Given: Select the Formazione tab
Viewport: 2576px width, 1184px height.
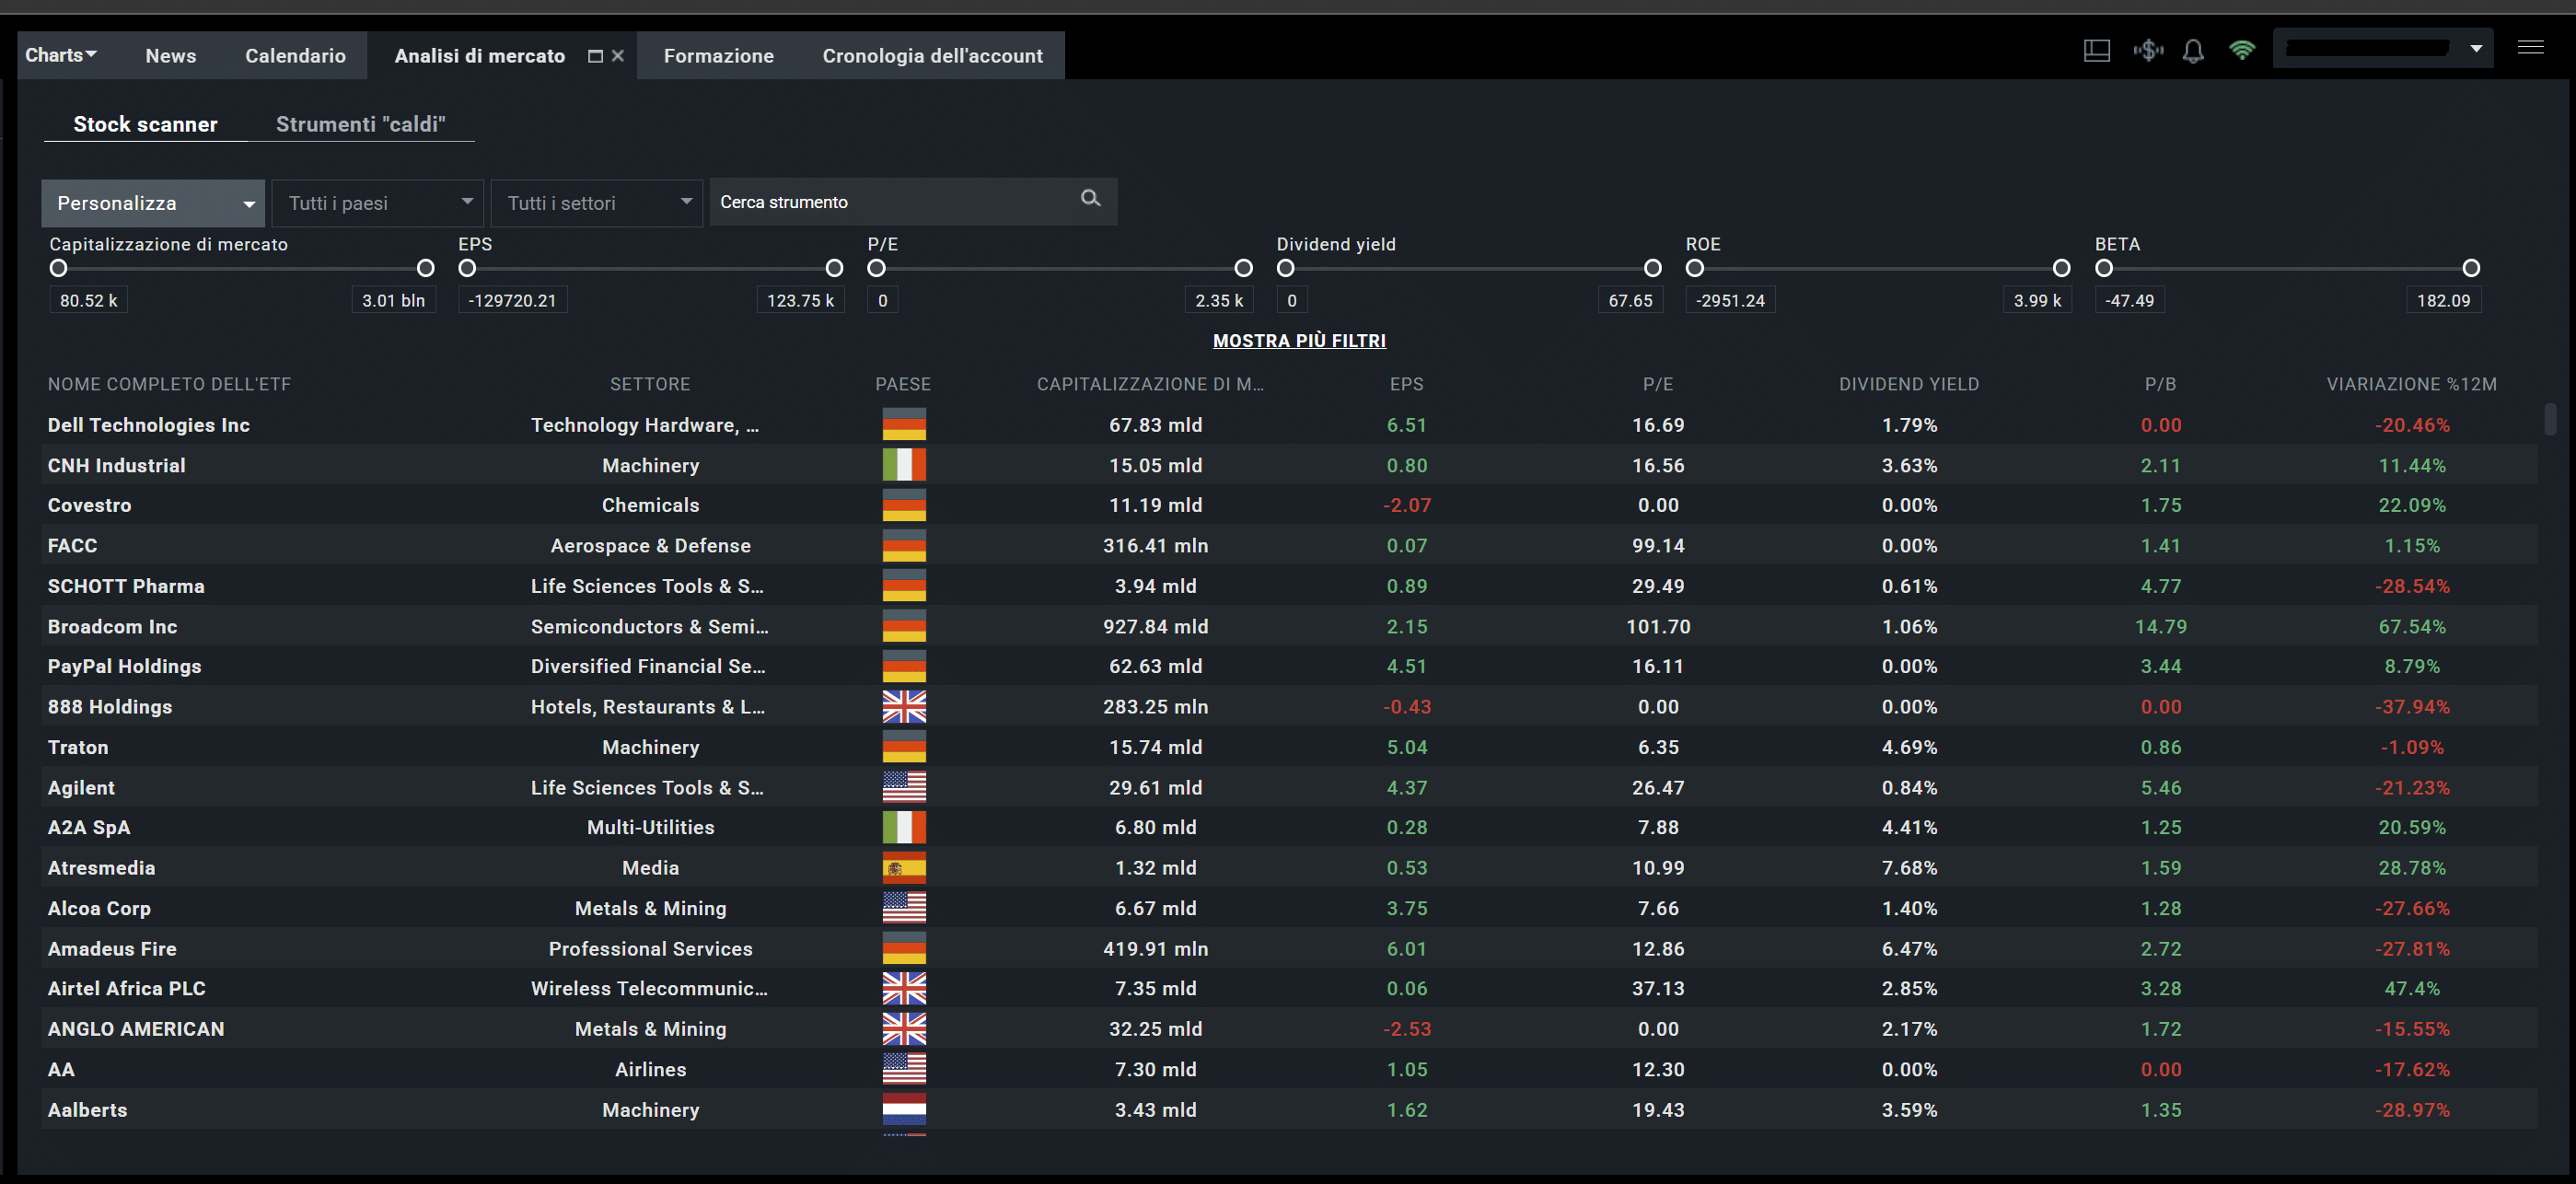Looking at the screenshot, I should pos(718,56).
